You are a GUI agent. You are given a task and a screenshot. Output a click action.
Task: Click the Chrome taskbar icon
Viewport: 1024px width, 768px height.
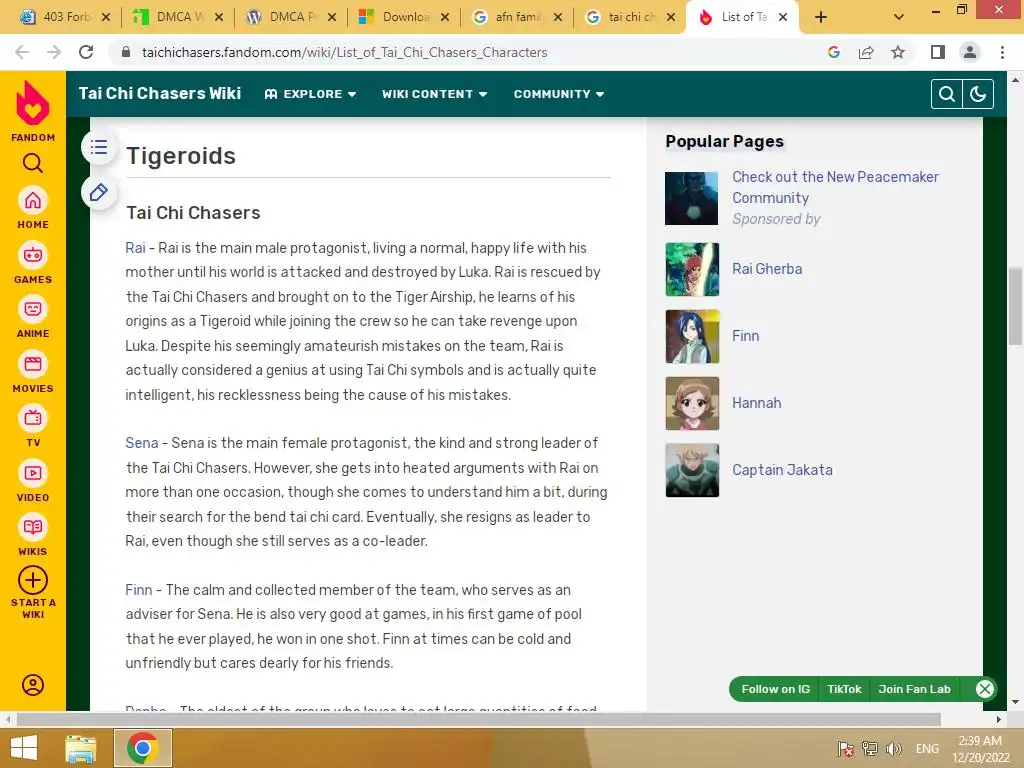point(143,748)
